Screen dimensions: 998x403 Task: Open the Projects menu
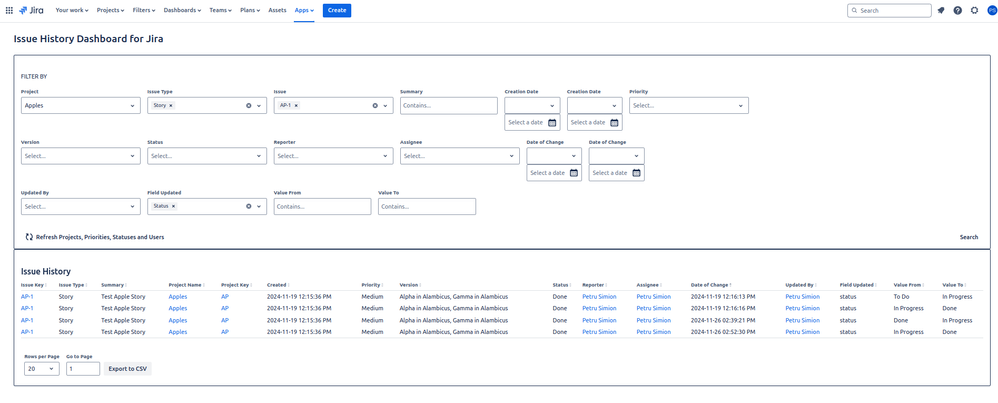[111, 10]
